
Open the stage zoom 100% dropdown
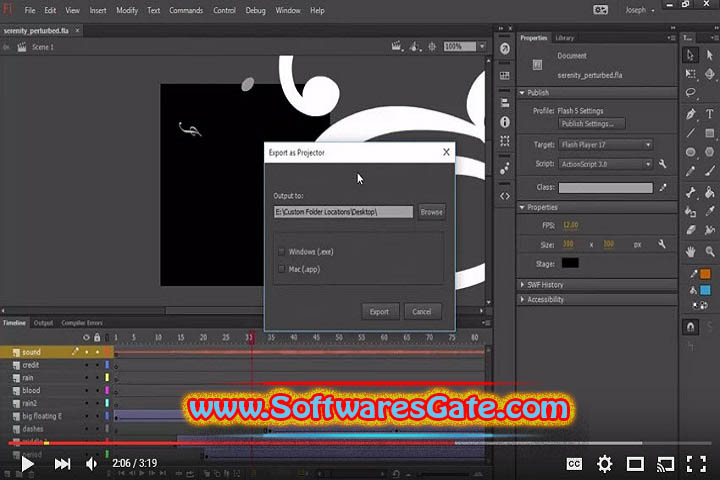pyautogui.click(x=482, y=46)
